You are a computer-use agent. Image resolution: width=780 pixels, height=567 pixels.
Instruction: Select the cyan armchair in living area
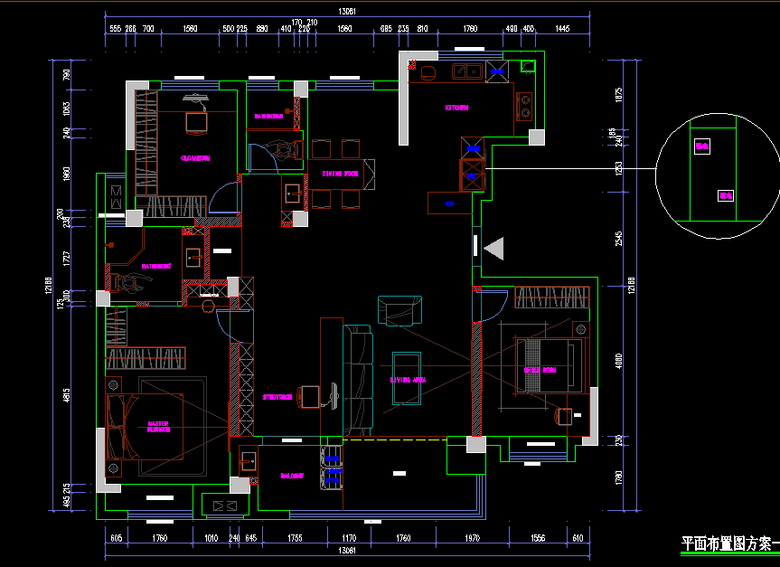point(396,311)
